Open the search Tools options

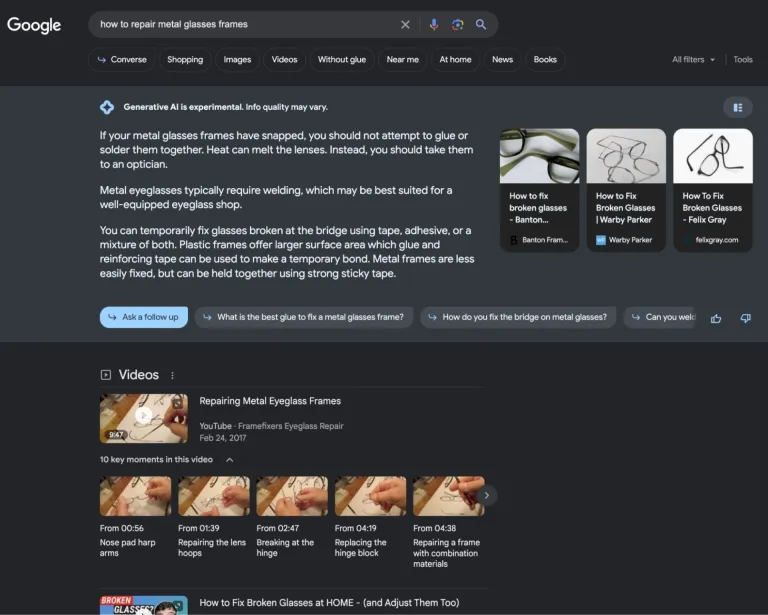(743, 59)
